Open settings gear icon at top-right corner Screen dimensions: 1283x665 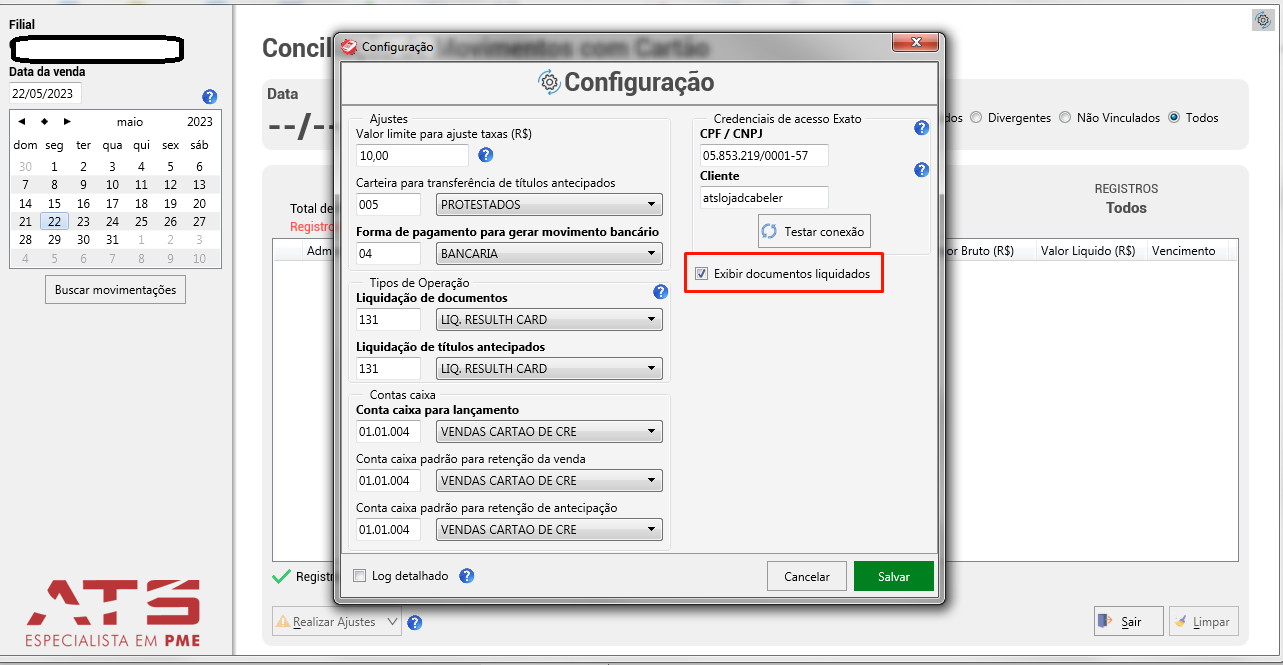[1262, 20]
